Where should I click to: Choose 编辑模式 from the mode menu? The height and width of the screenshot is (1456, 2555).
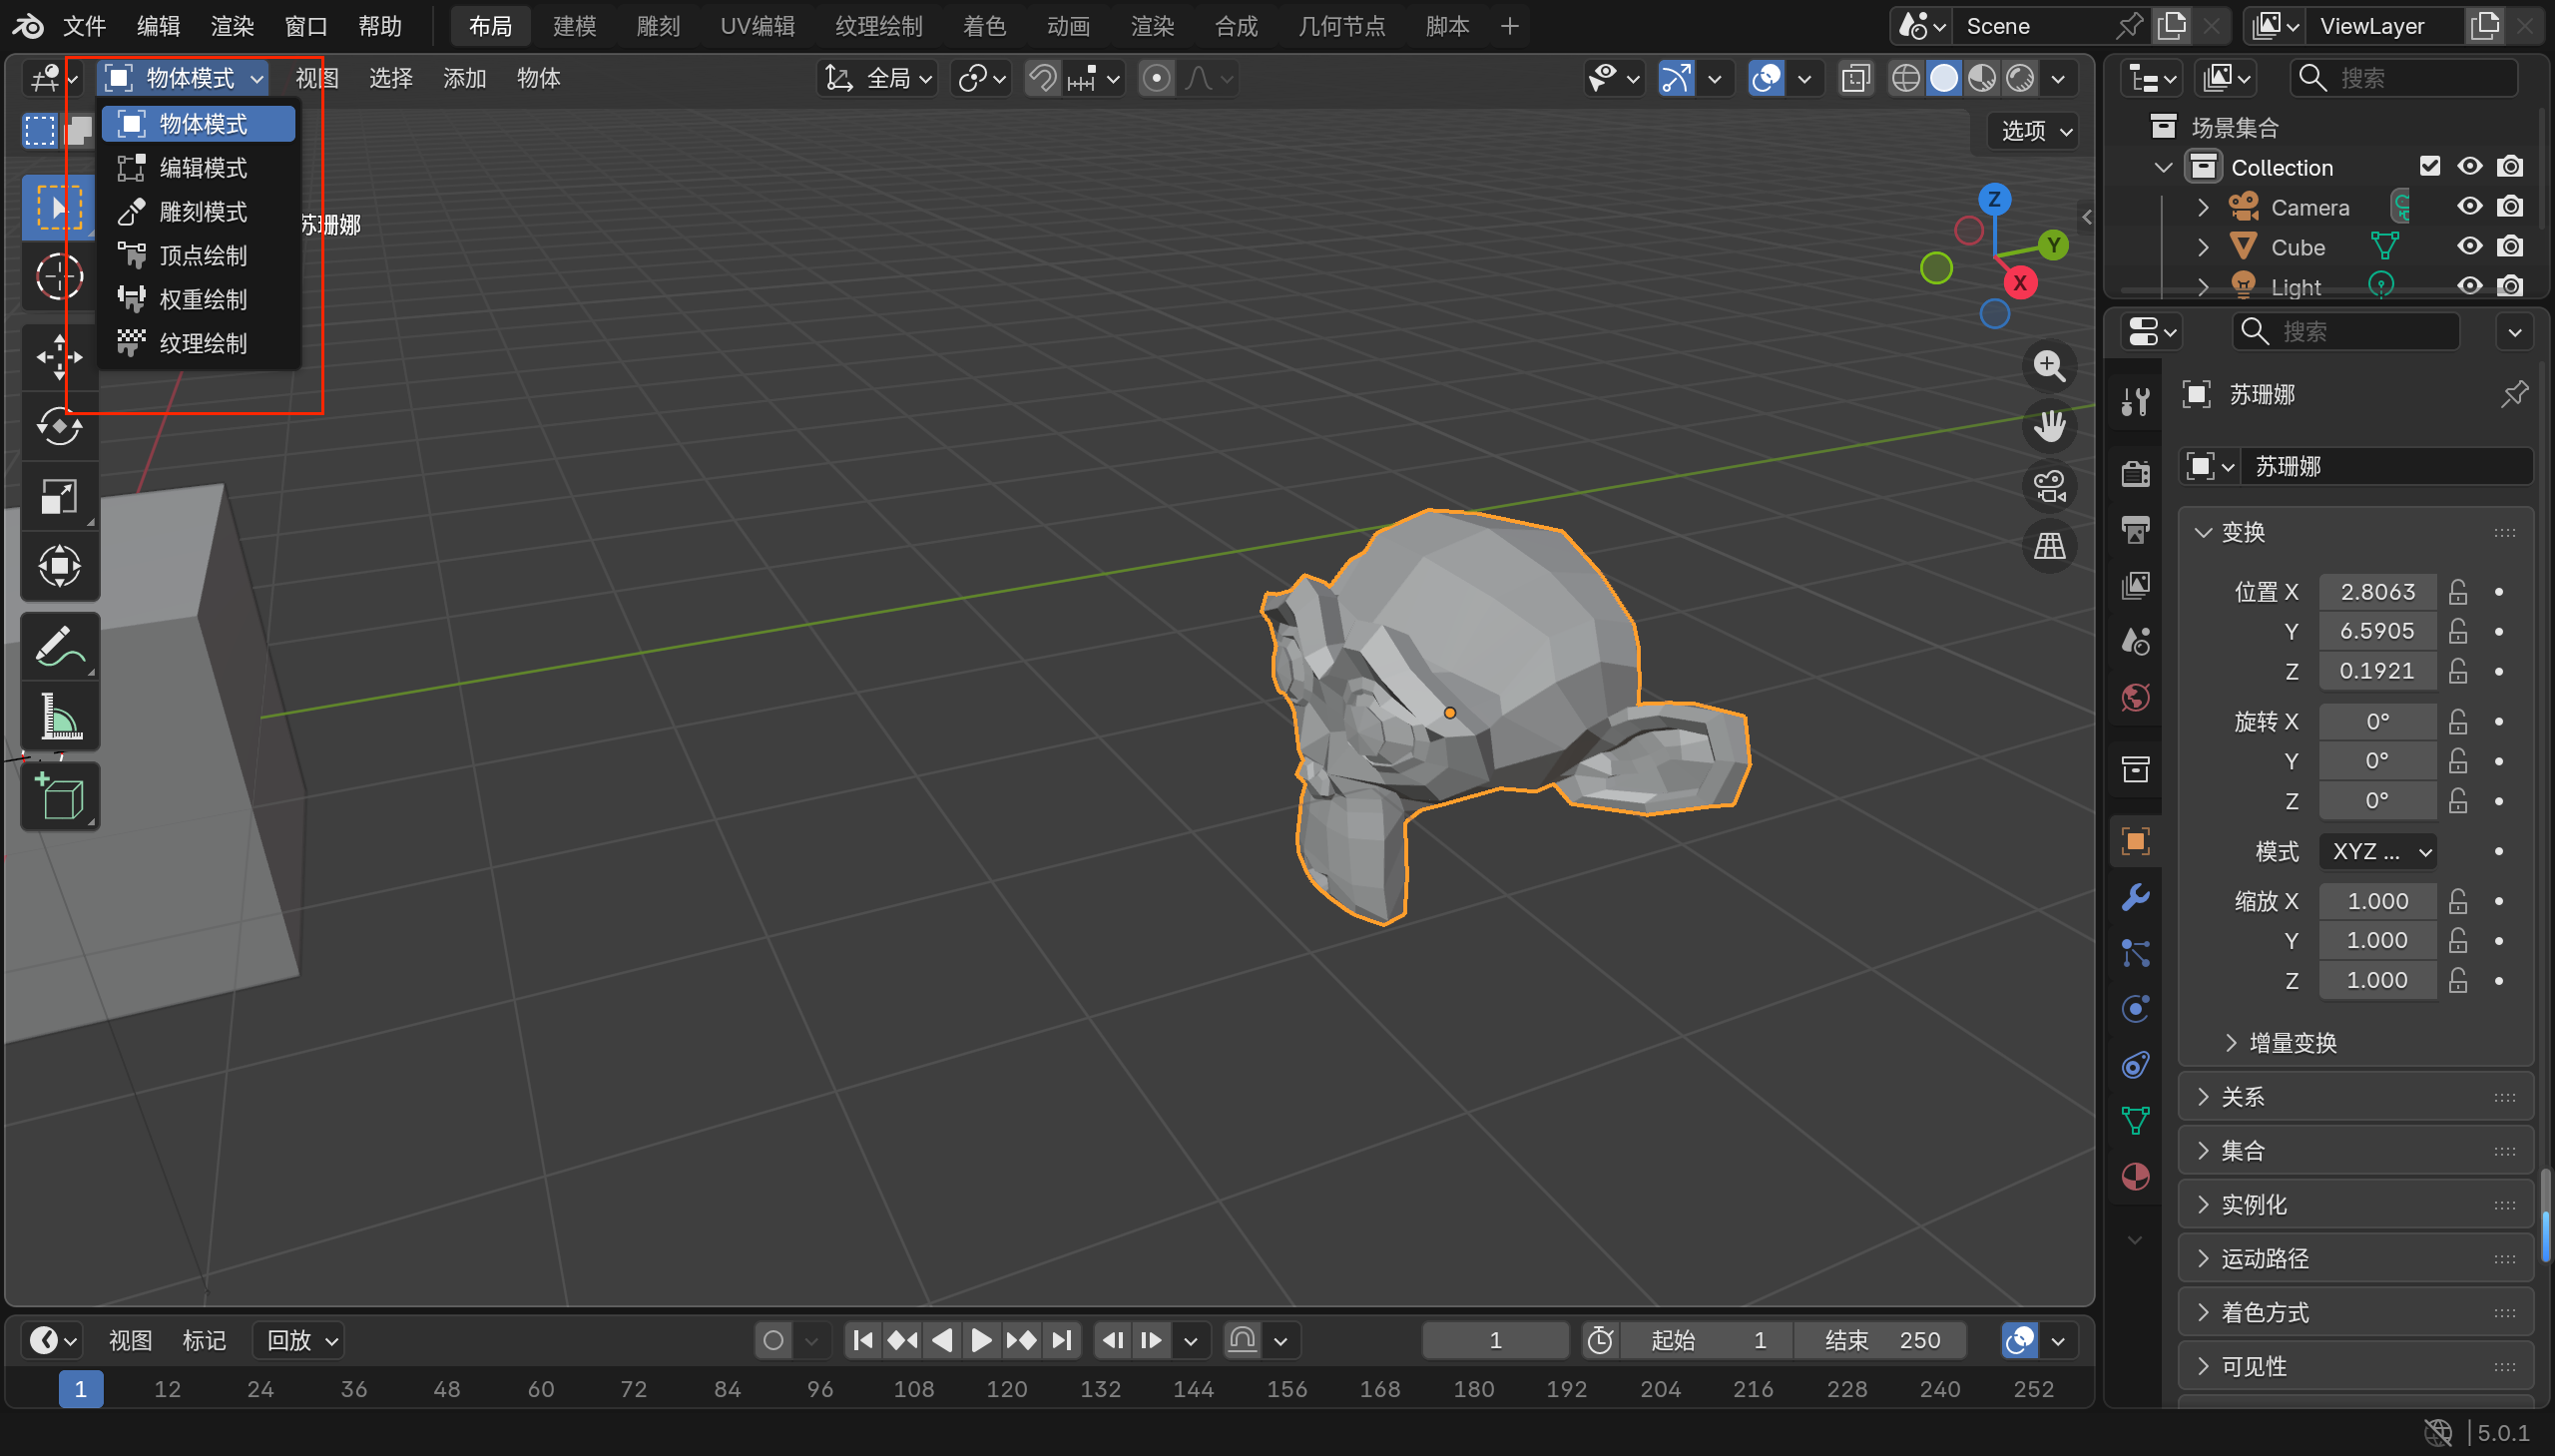coord(202,168)
